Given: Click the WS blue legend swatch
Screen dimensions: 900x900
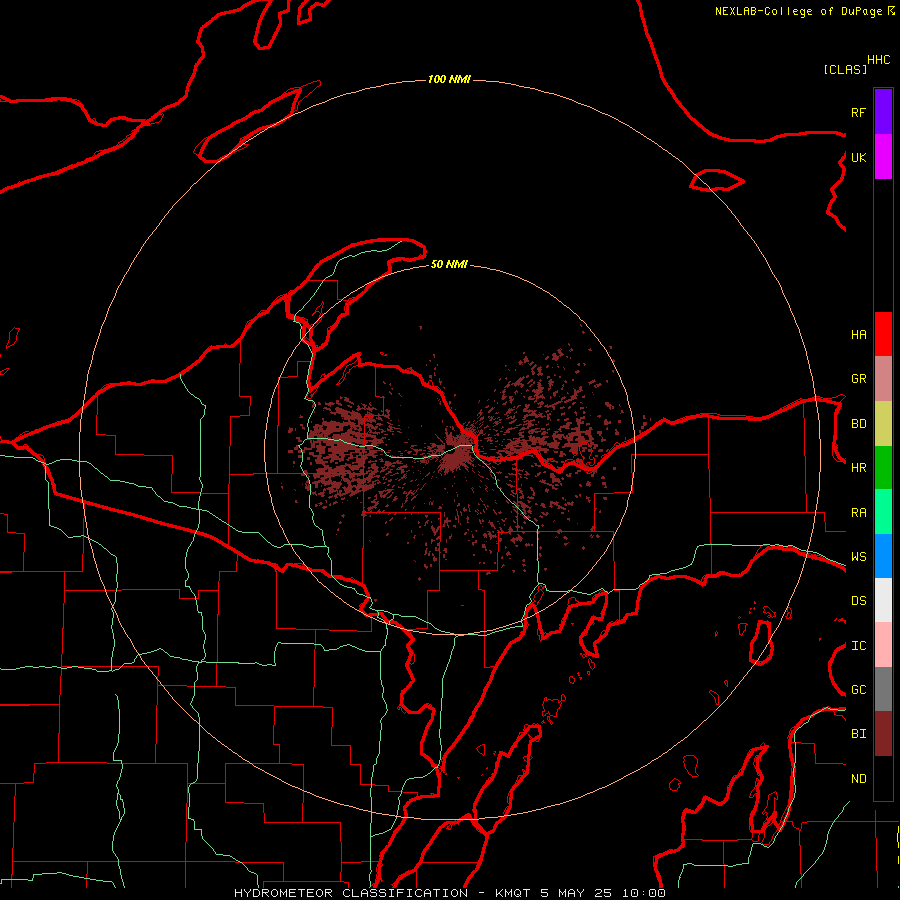Looking at the screenshot, I should pyautogui.click(x=883, y=556).
